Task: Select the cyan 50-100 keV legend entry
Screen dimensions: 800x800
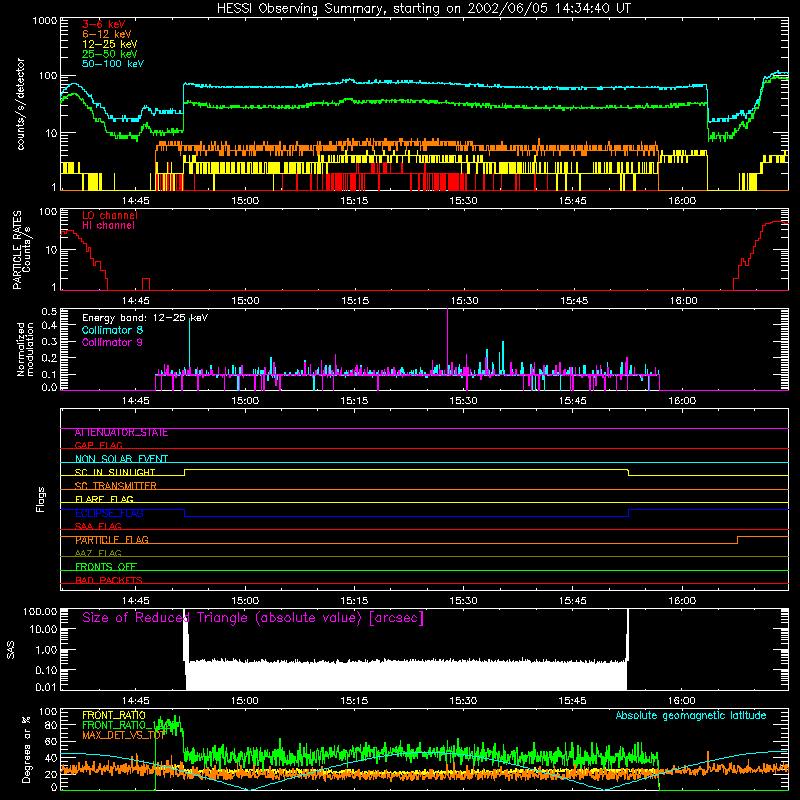Action: coord(113,64)
